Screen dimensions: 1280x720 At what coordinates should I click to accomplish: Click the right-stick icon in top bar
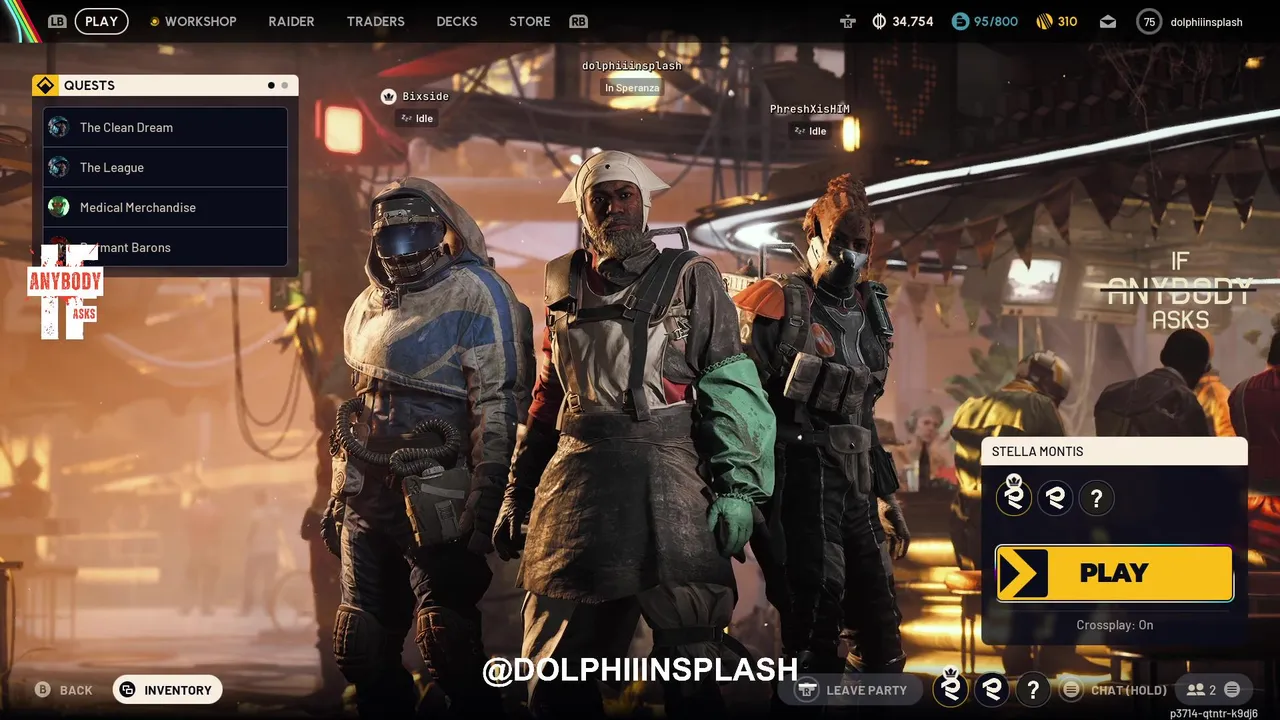pos(848,21)
